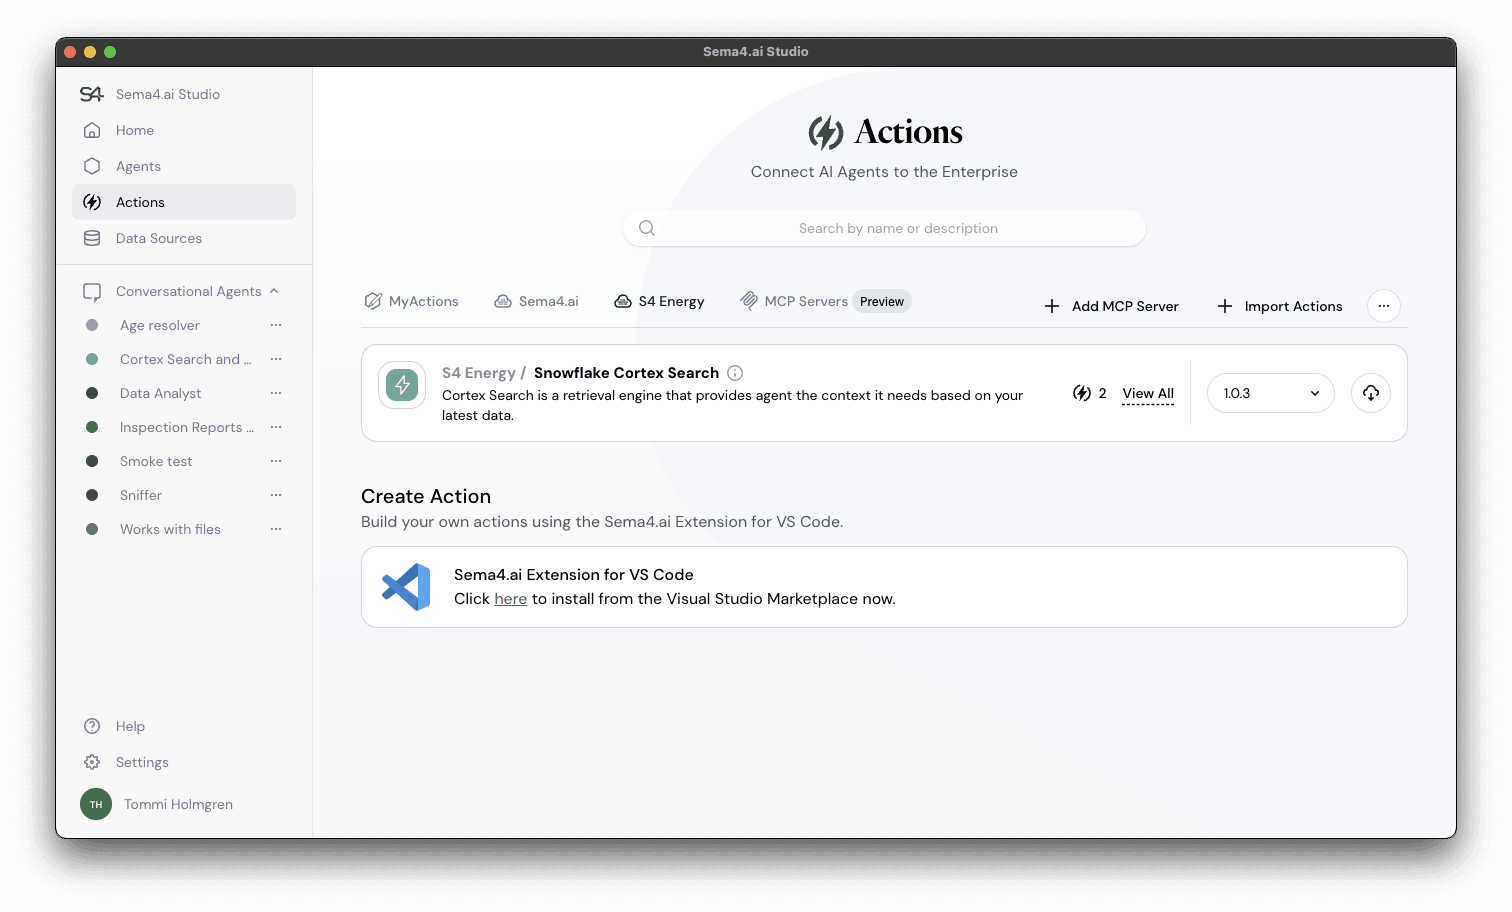Click the Add MCP Server button
The height and width of the screenshot is (912, 1512).
(1110, 306)
